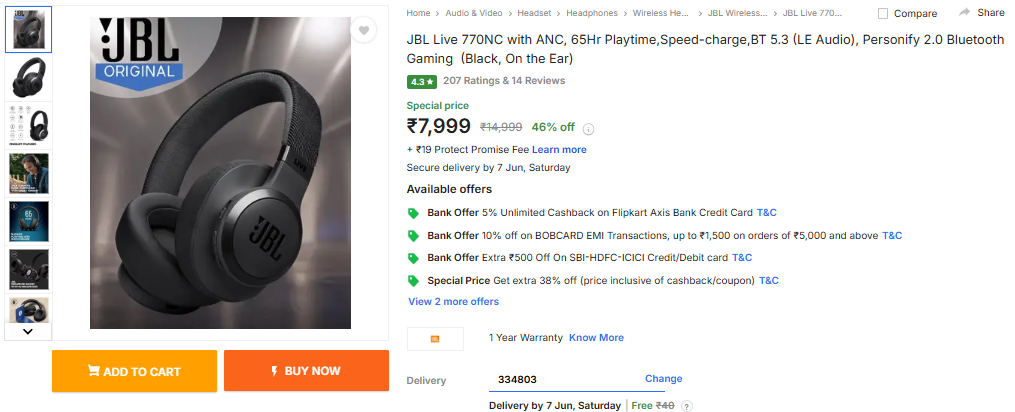
Task: Click the delivery fee question mark icon
Action: (x=687, y=406)
